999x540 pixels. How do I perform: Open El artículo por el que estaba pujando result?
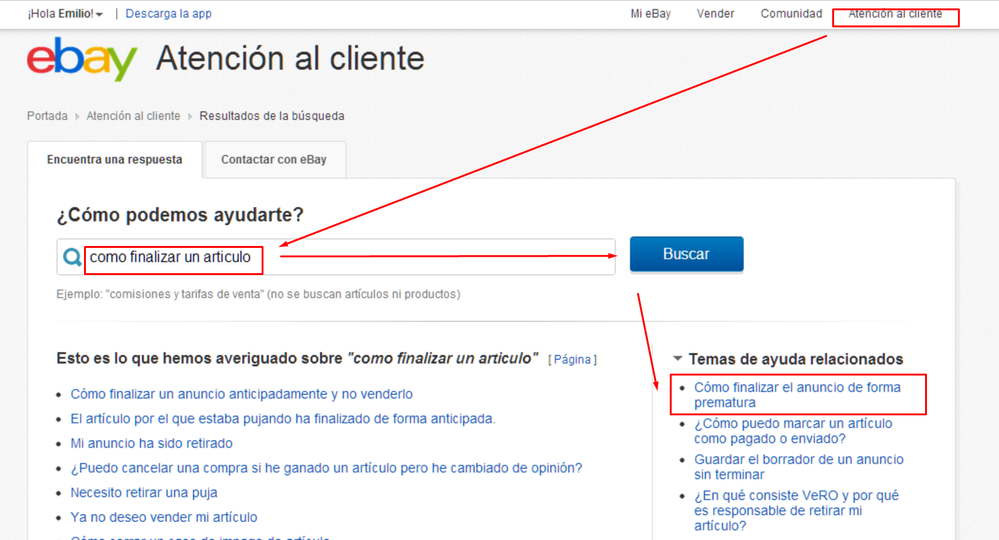pos(282,419)
